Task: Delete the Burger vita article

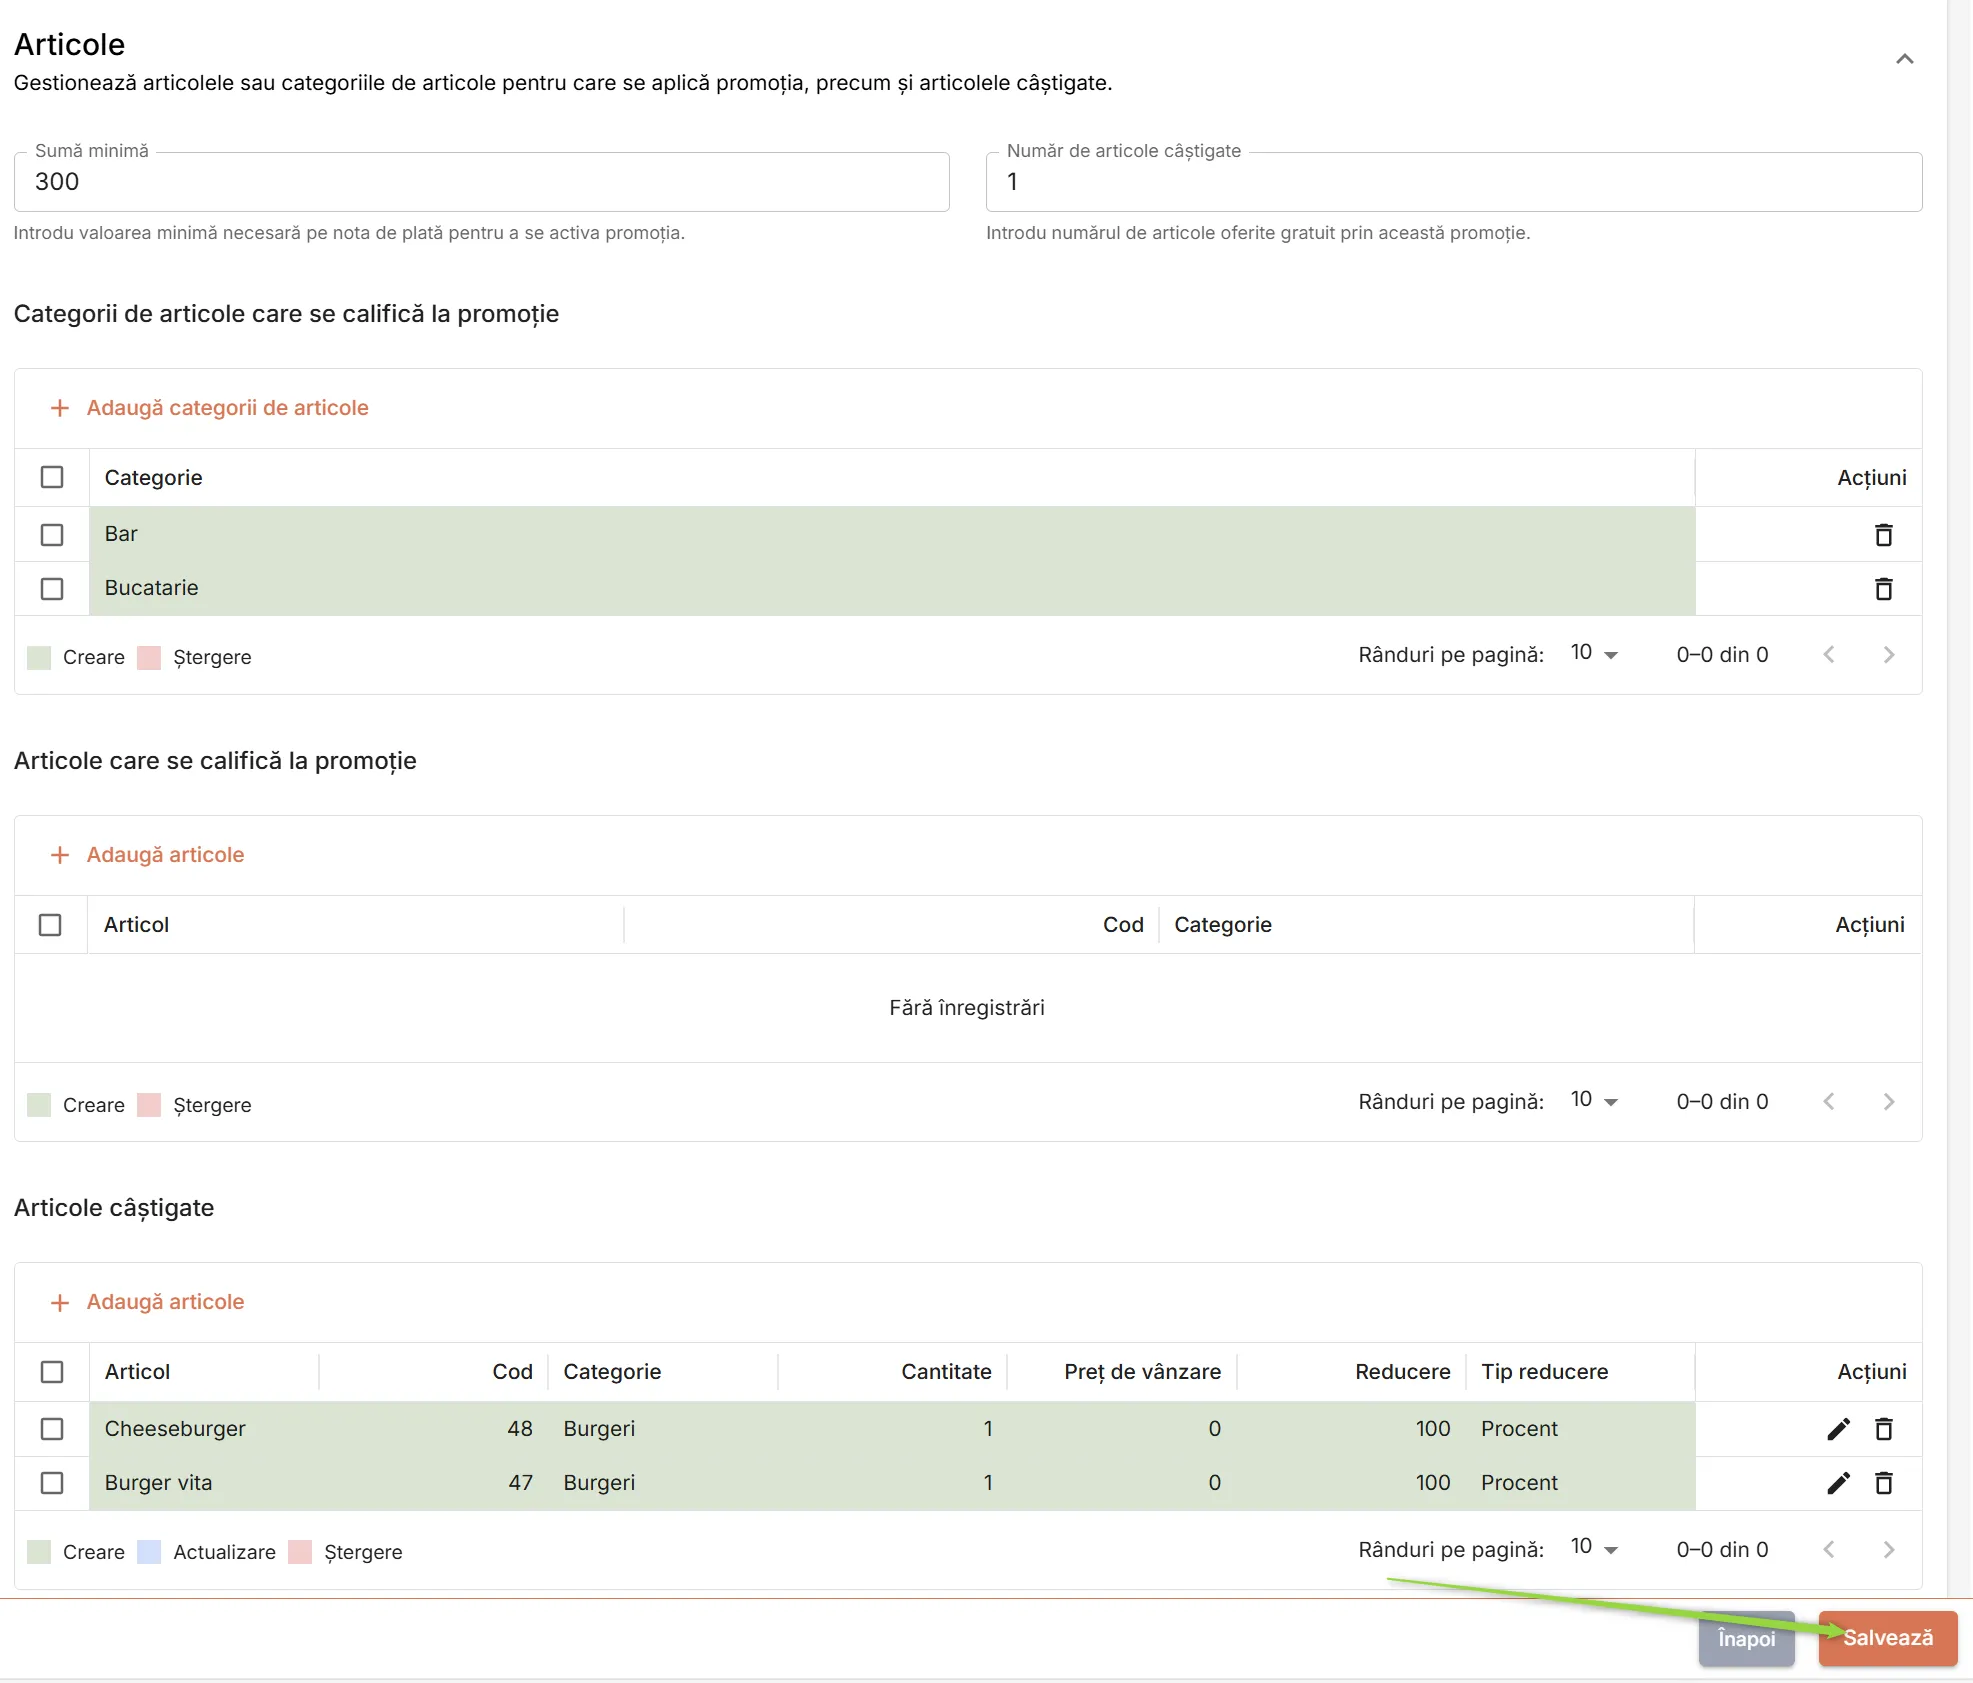Action: click(x=1883, y=1483)
